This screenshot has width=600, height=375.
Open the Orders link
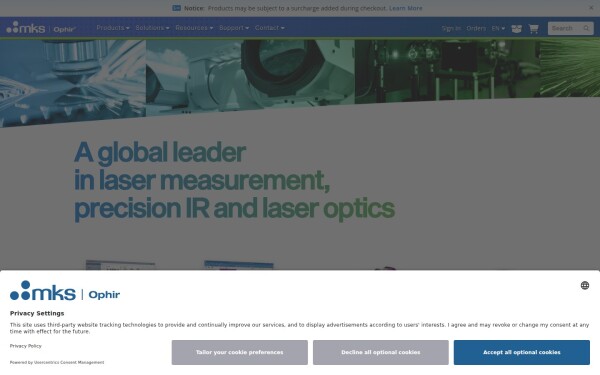tap(476, 28)
